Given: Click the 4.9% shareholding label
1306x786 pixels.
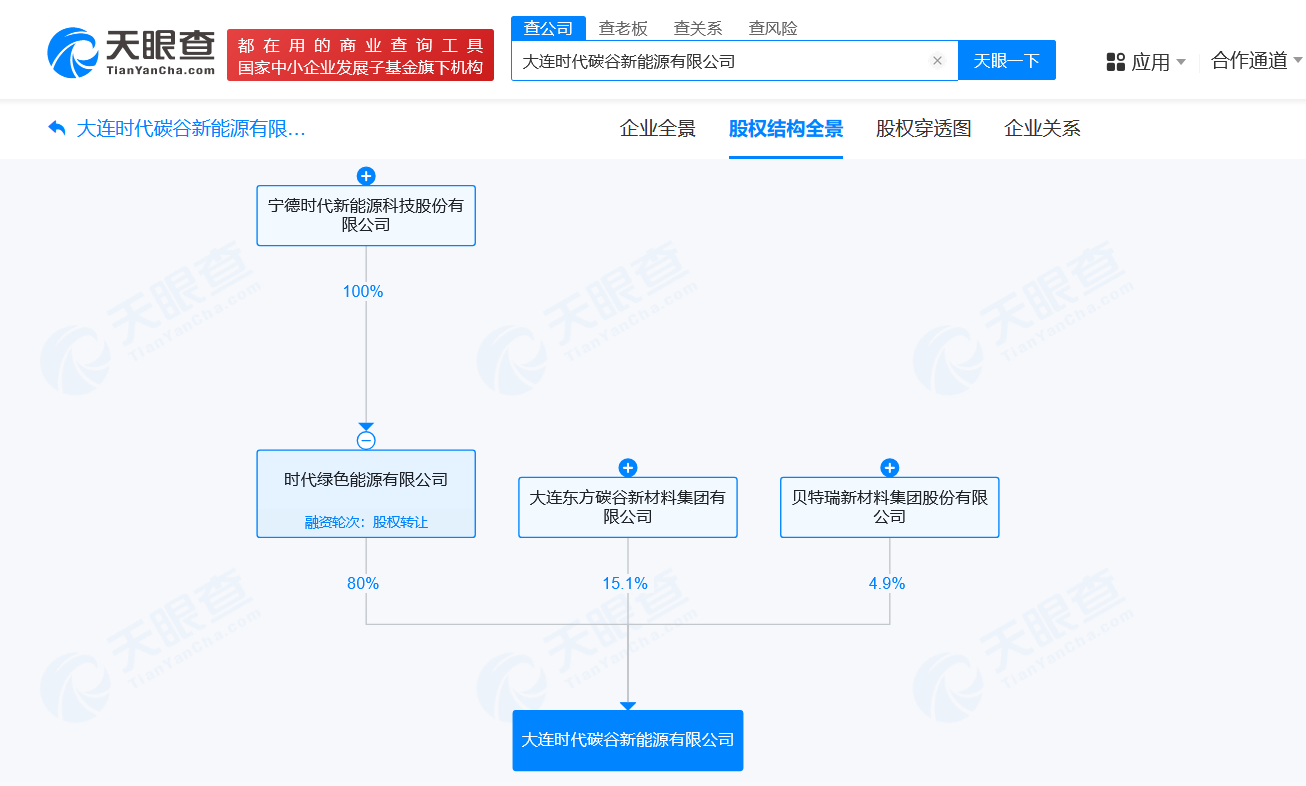Looking at the screenshot, I should pyautogui.click(x=887, y=584).
